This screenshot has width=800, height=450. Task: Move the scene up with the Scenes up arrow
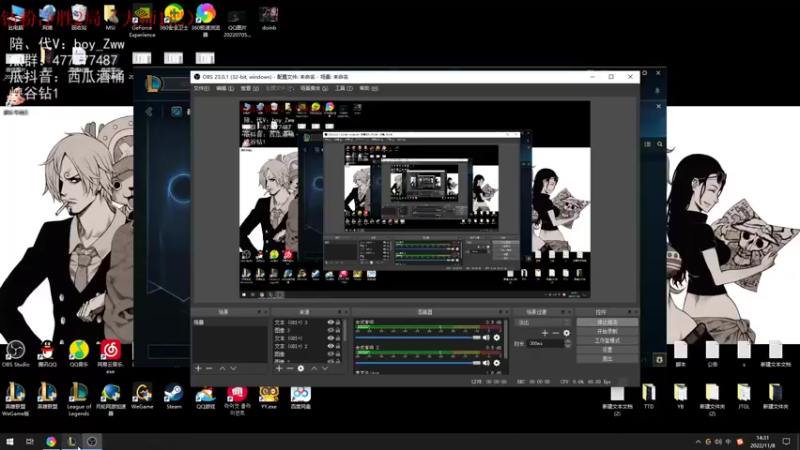pos(222,368)
